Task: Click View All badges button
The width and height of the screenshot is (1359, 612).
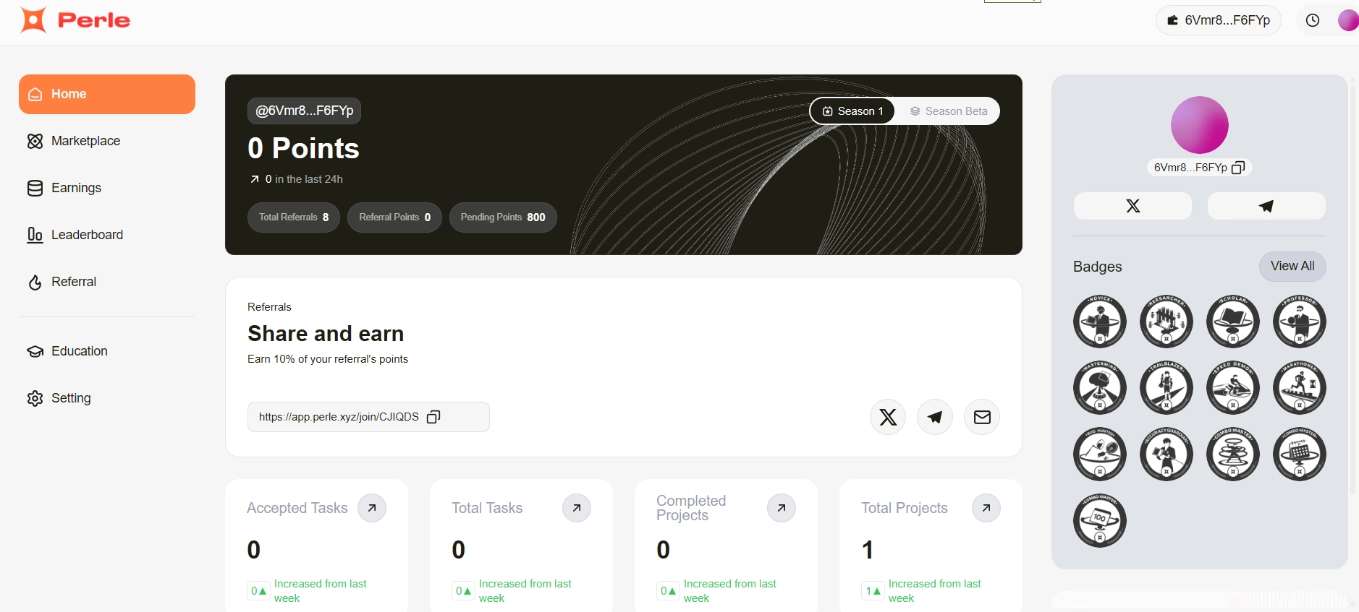Action: 1292,266
